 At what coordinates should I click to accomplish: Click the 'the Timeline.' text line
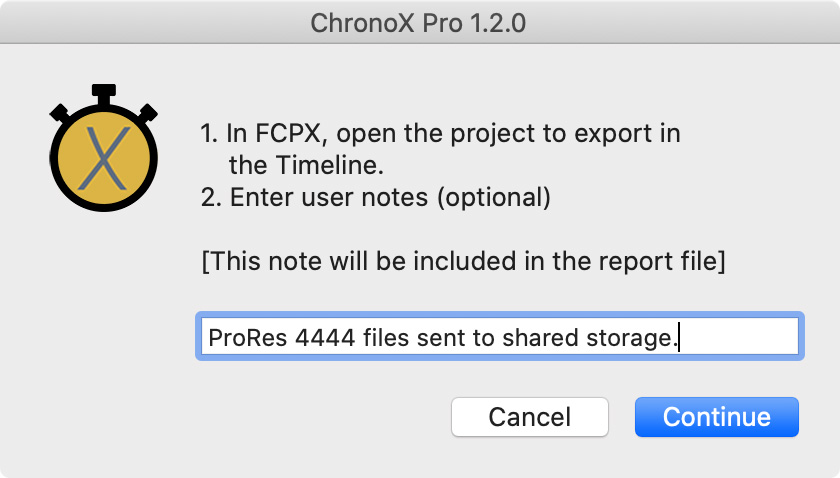[x=306, y=165]
